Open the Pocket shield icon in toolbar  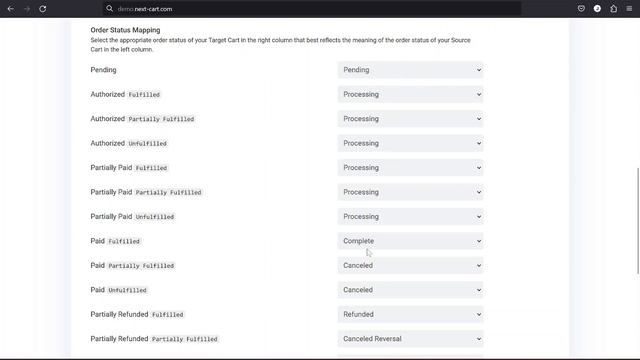(581, 9)
